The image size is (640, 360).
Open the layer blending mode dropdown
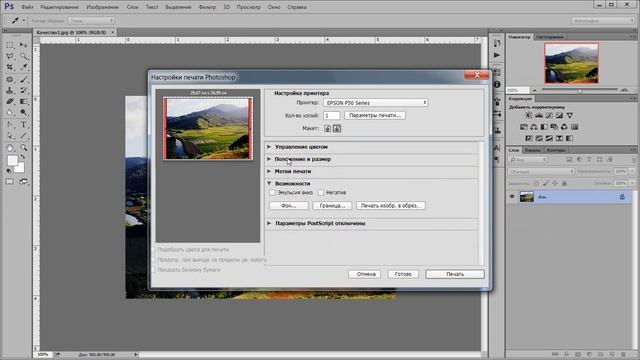(x=541, y=171)
